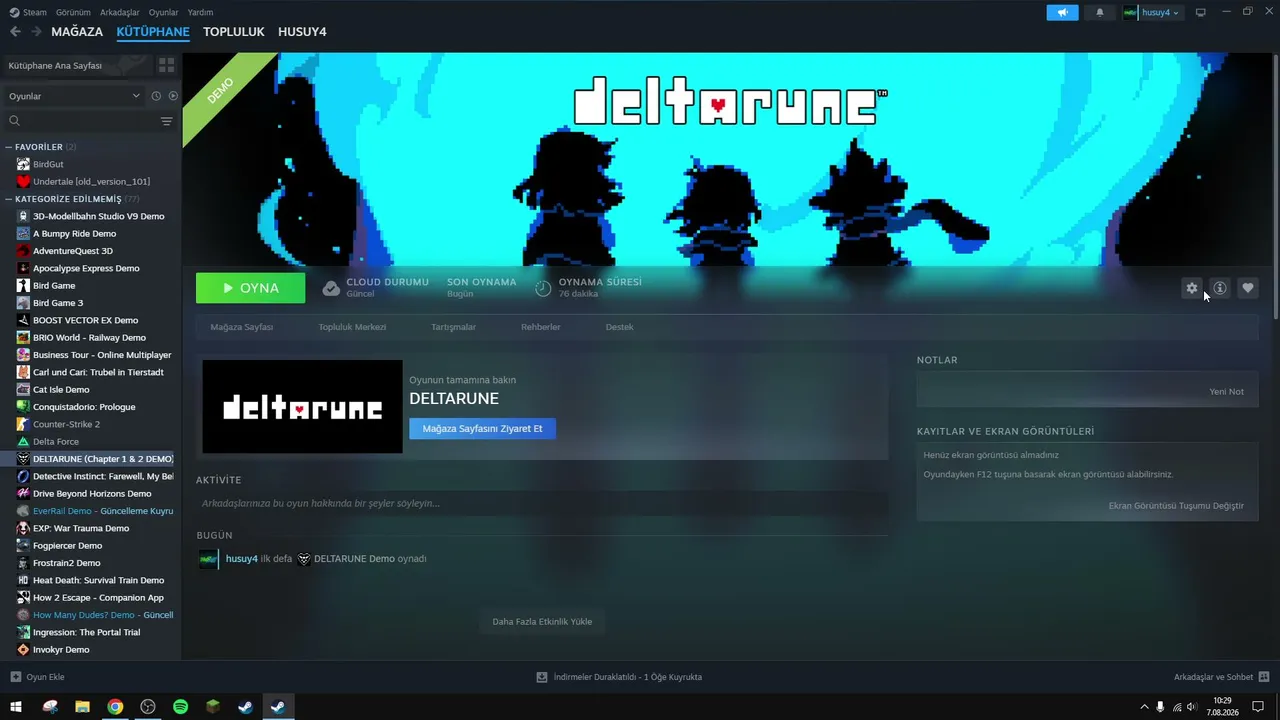
Task: Click the green OYNA play button
Action: pyautogui.click(x=251, y=288)
